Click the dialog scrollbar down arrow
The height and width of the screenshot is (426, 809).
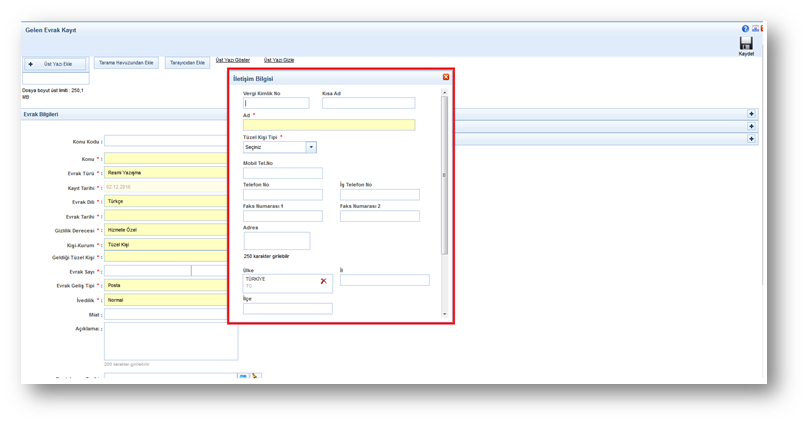pyautogui.click(x=445, y=314)
